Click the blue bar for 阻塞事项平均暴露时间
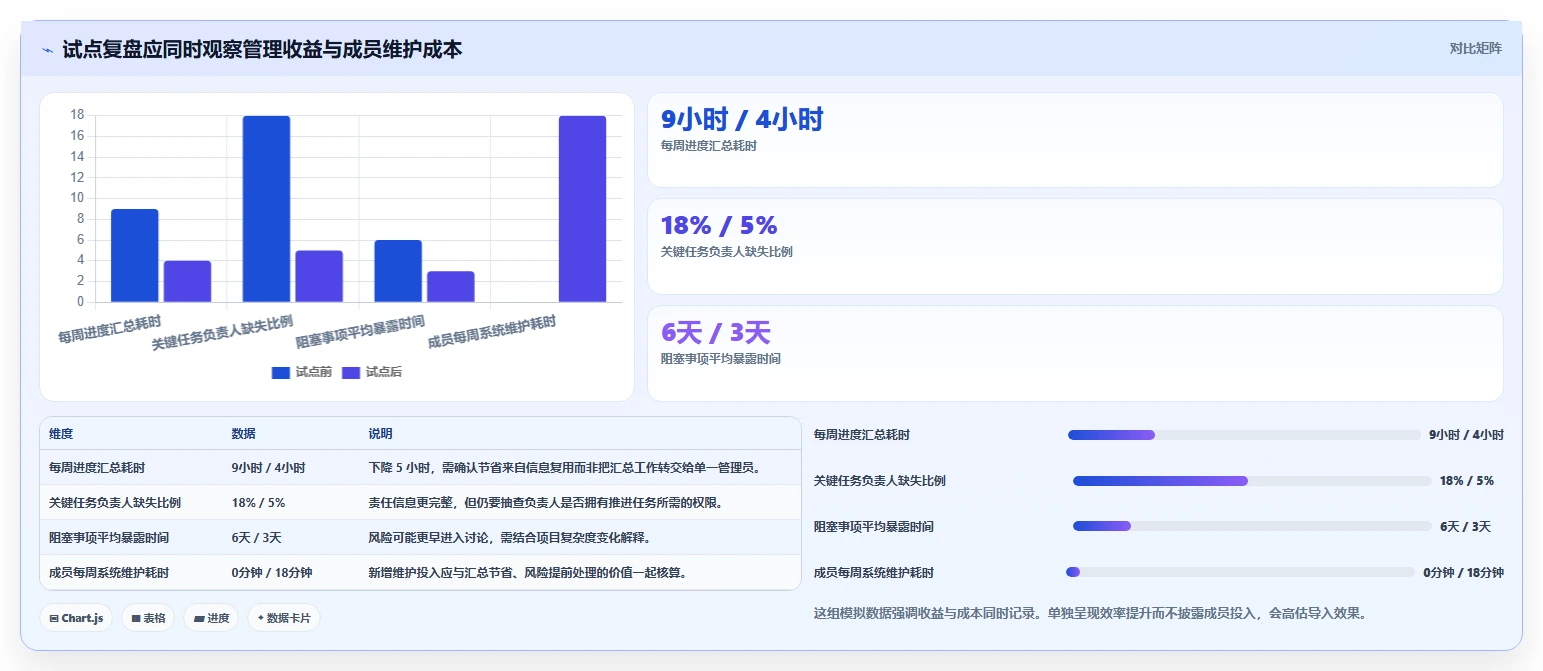Screen dimensions: 1543x671 coord(398,271)
